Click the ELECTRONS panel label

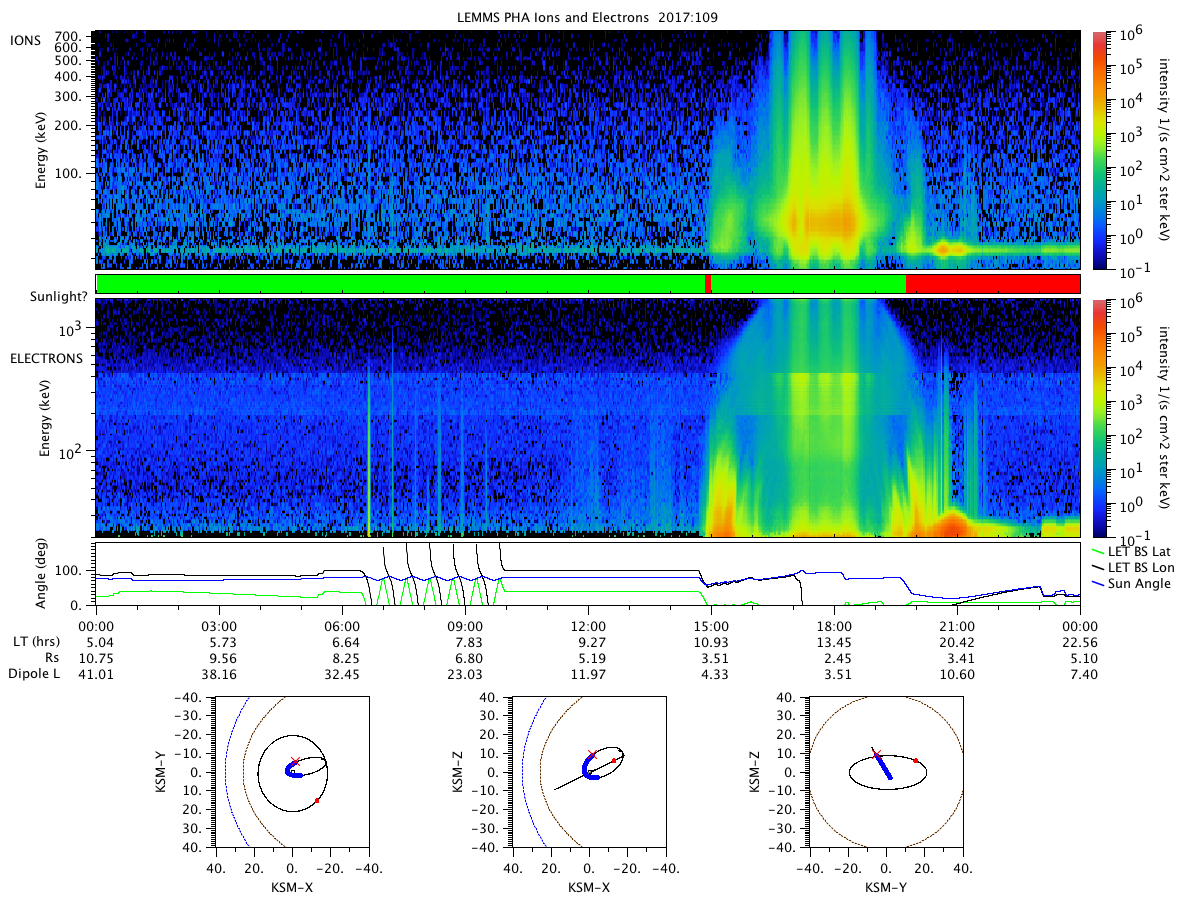(47, 358)
